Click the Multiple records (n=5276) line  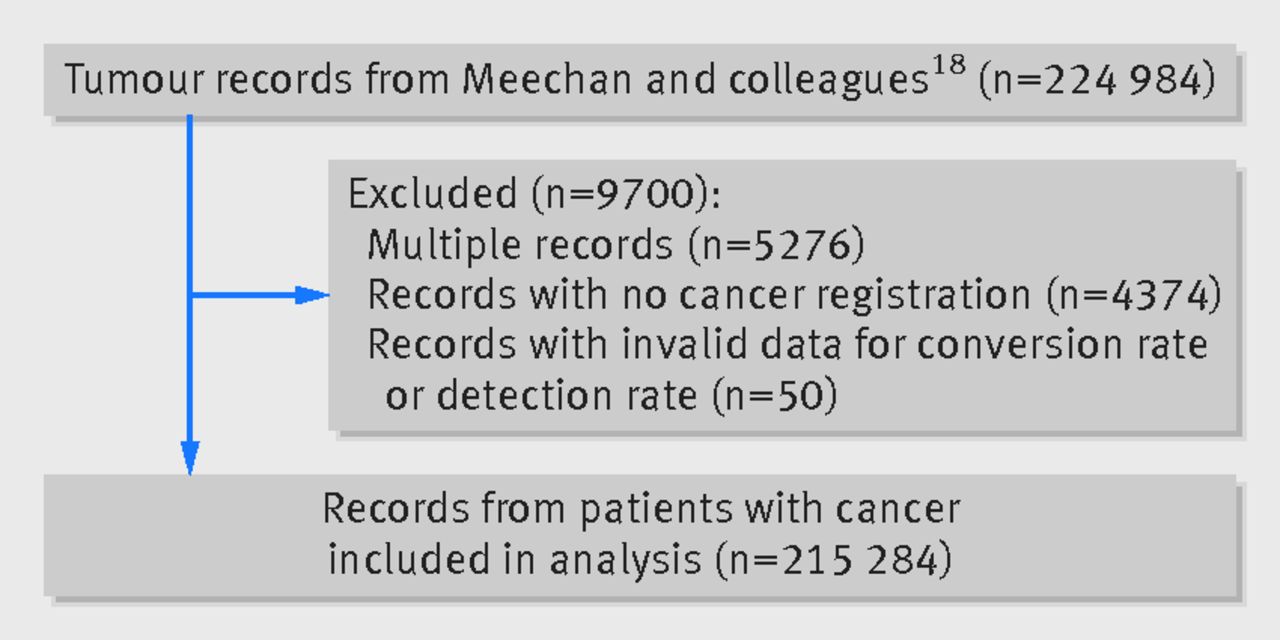coord(615,244)
